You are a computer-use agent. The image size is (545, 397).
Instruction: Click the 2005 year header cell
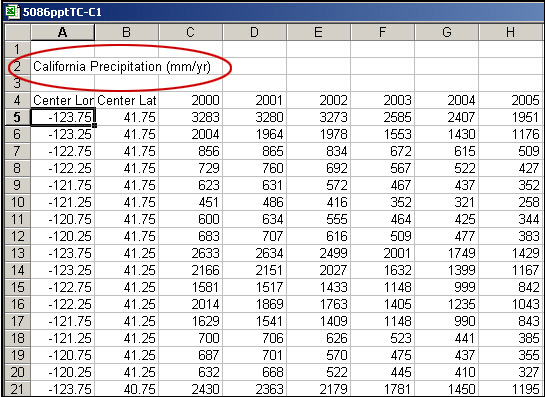(511, 100)
